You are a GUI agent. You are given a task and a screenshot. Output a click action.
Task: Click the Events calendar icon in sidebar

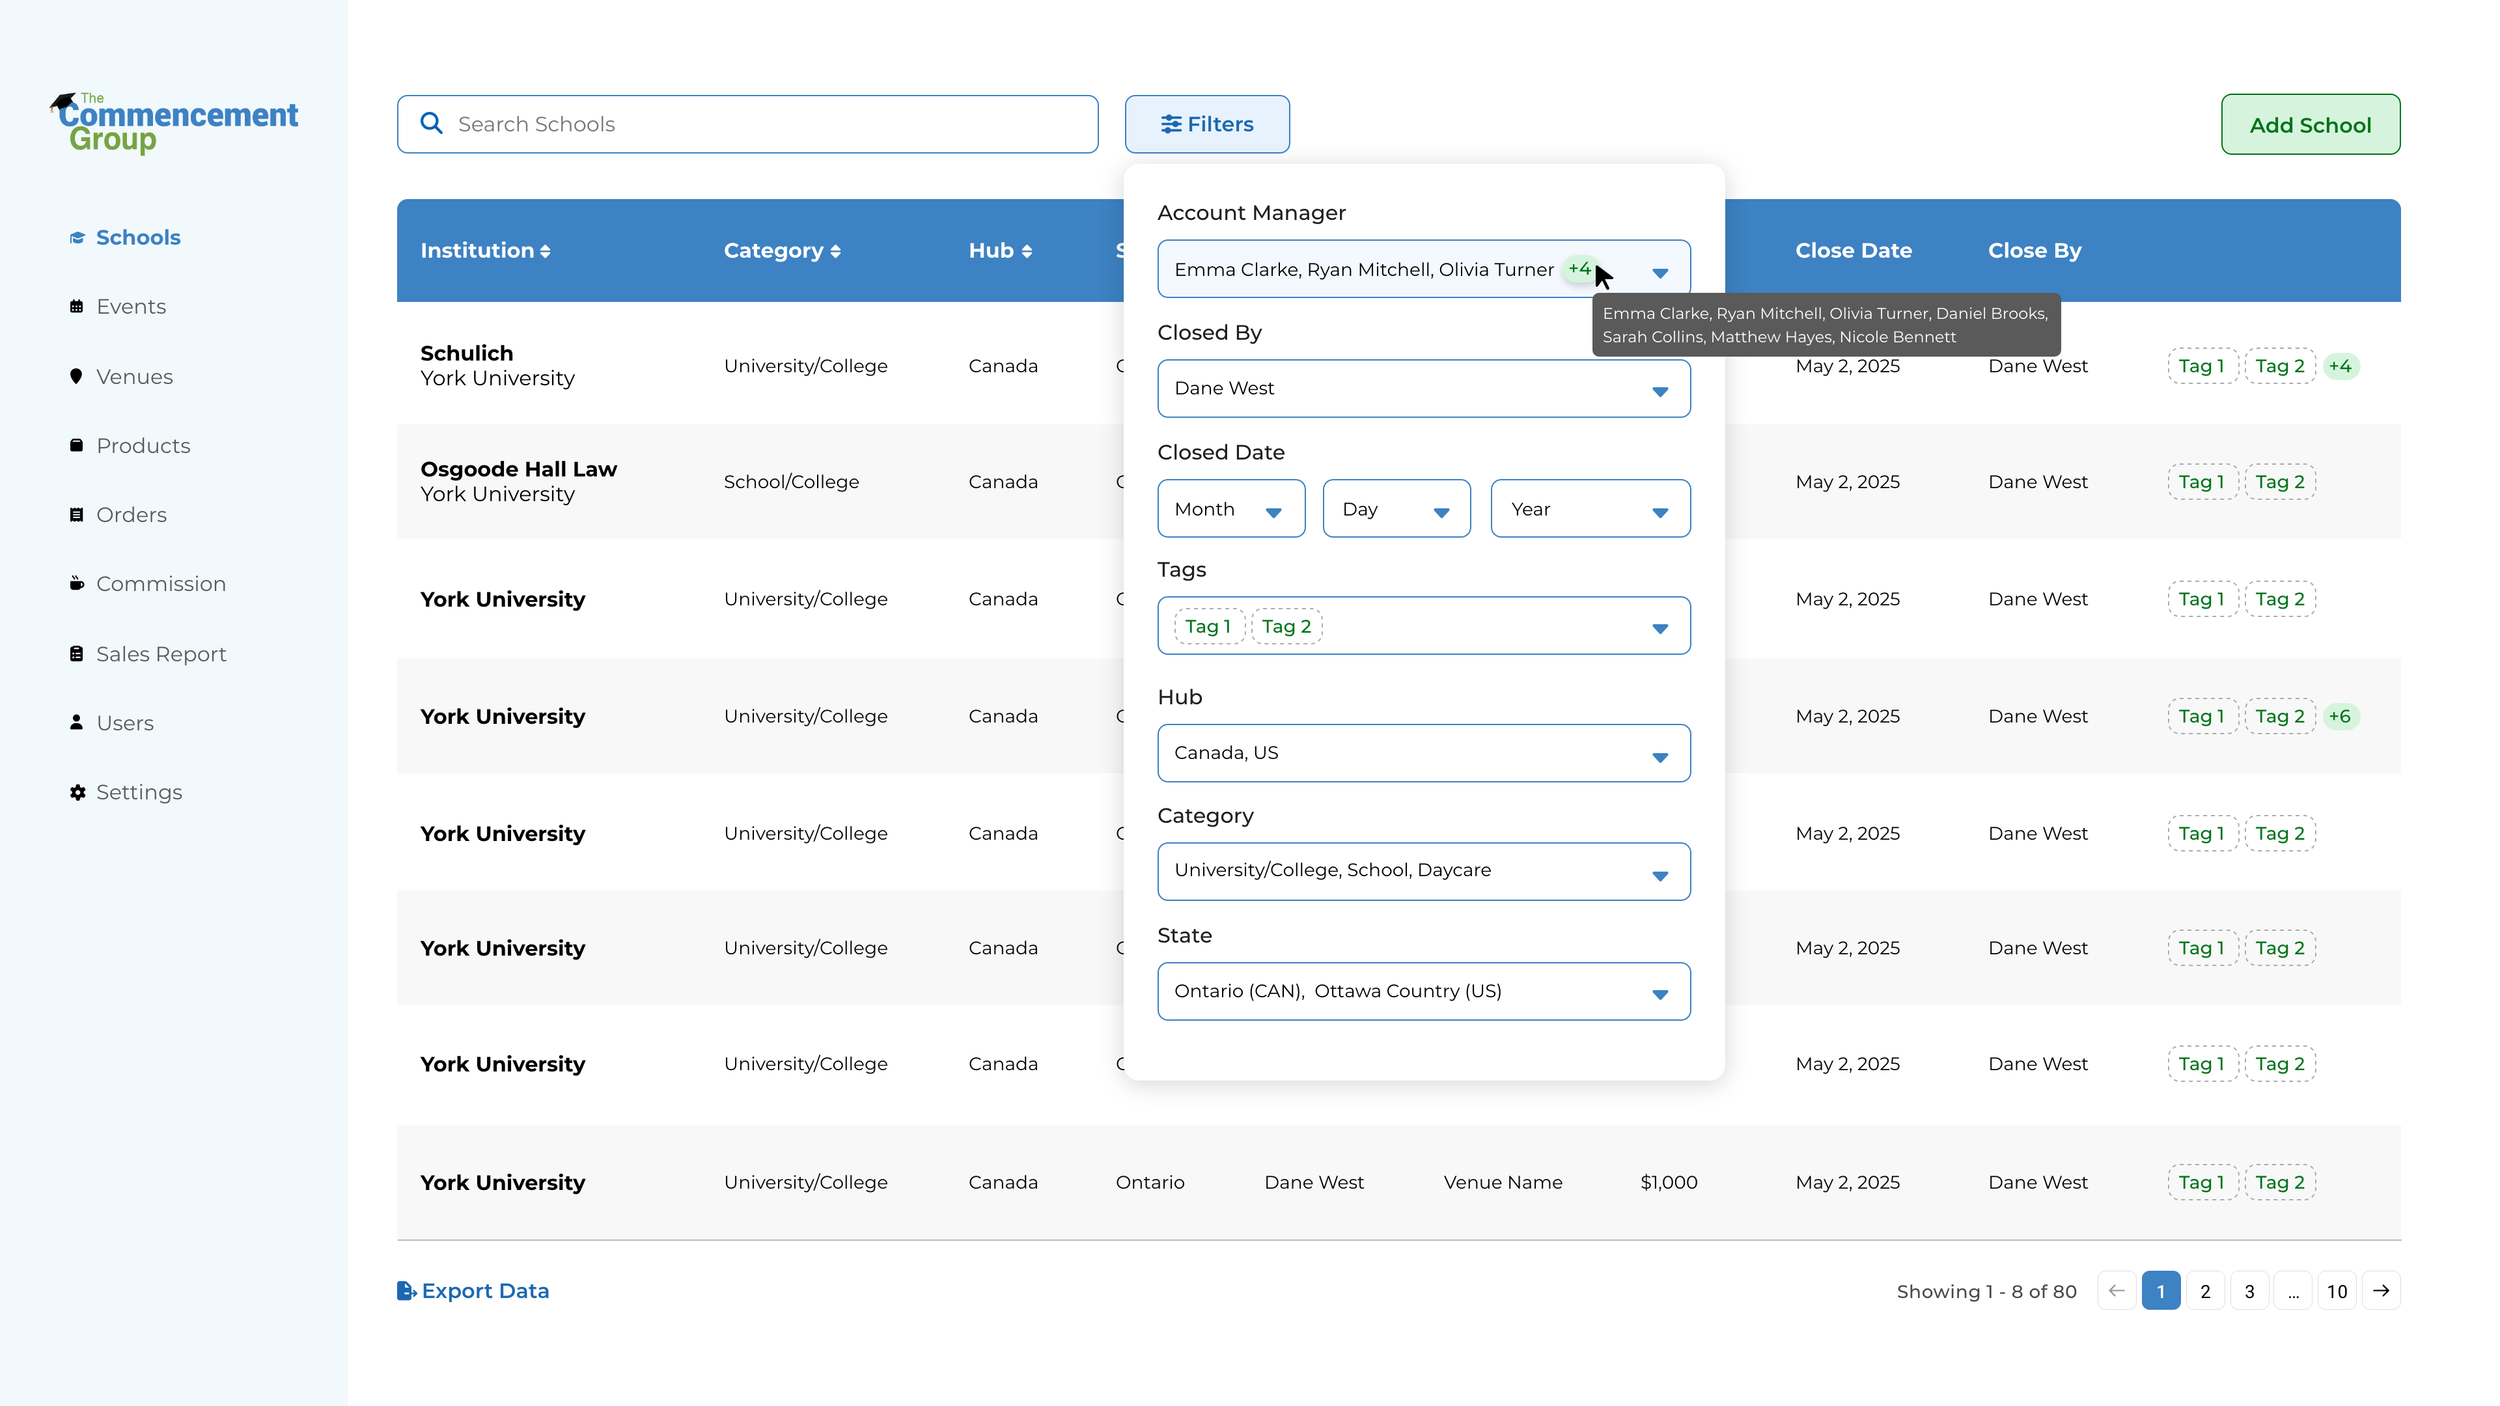point(76,307)
